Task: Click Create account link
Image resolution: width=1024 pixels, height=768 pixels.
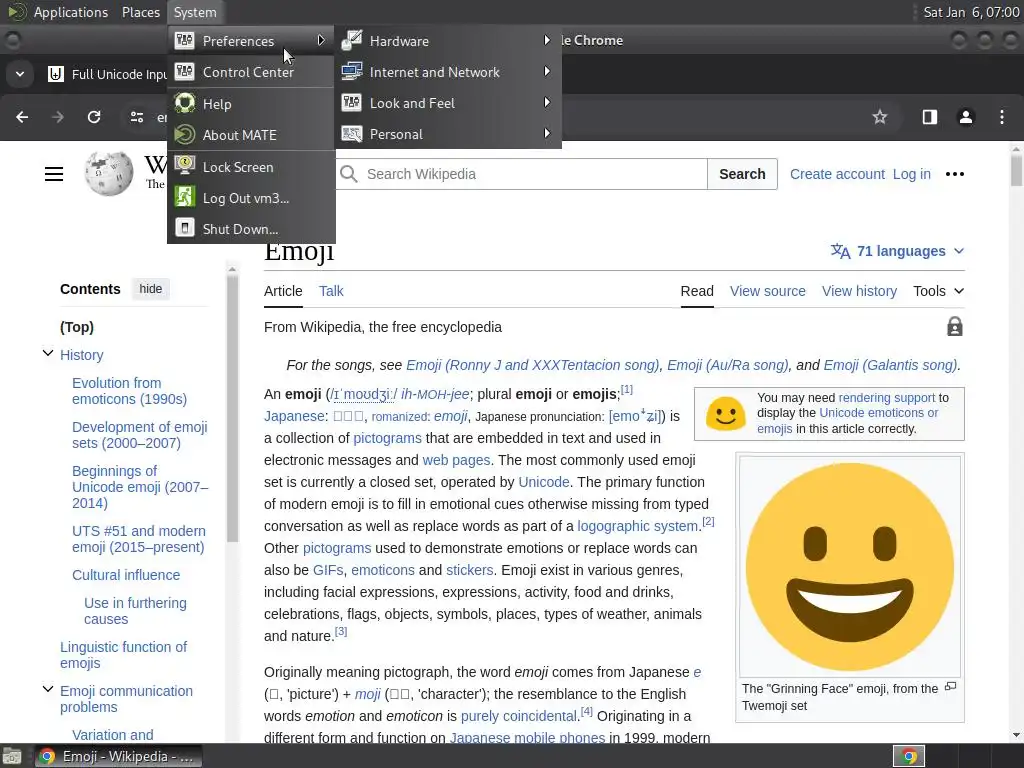Action: 837,174
